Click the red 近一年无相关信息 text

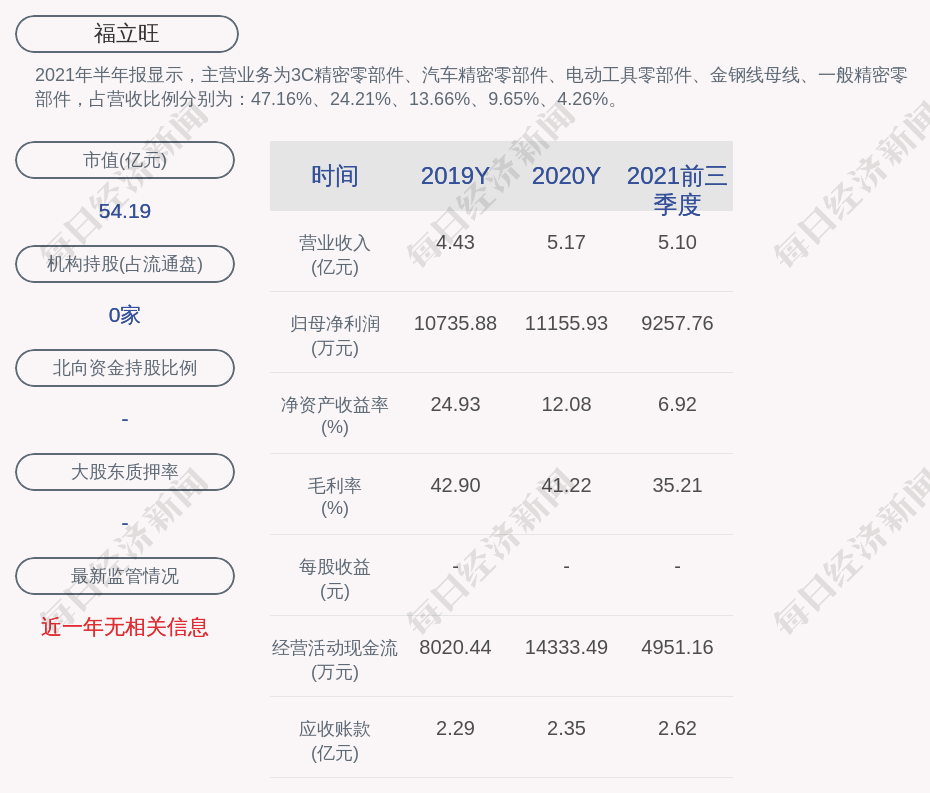coord(125,627)
